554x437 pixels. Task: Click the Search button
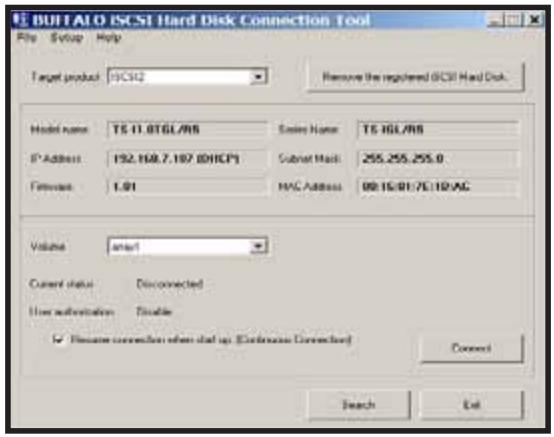359,404
